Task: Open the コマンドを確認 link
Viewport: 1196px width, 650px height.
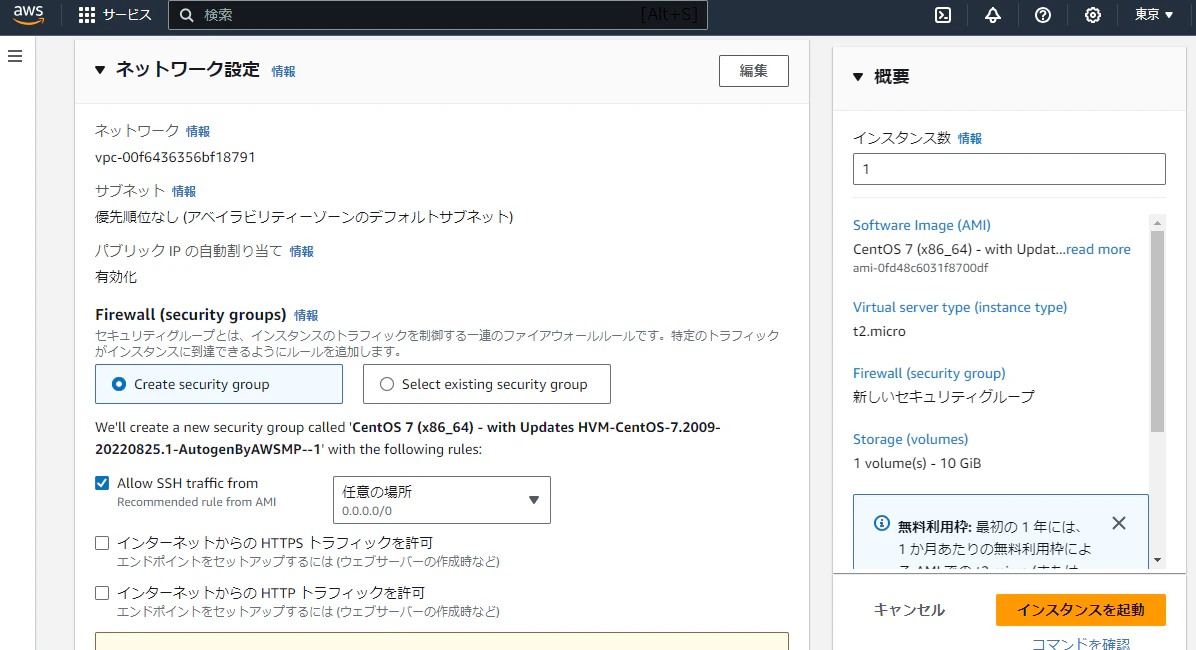Action: click(x=1081, y=643)
